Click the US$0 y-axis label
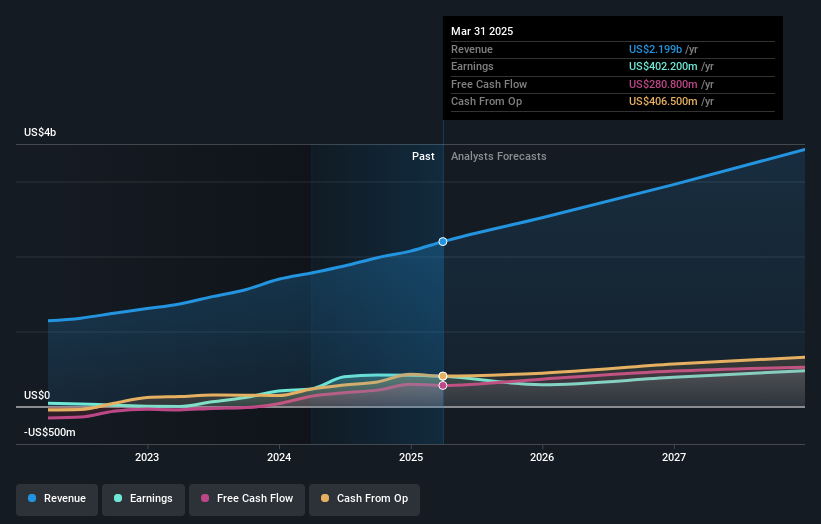Viewport: 821px width, 524px height. point(37,395)
